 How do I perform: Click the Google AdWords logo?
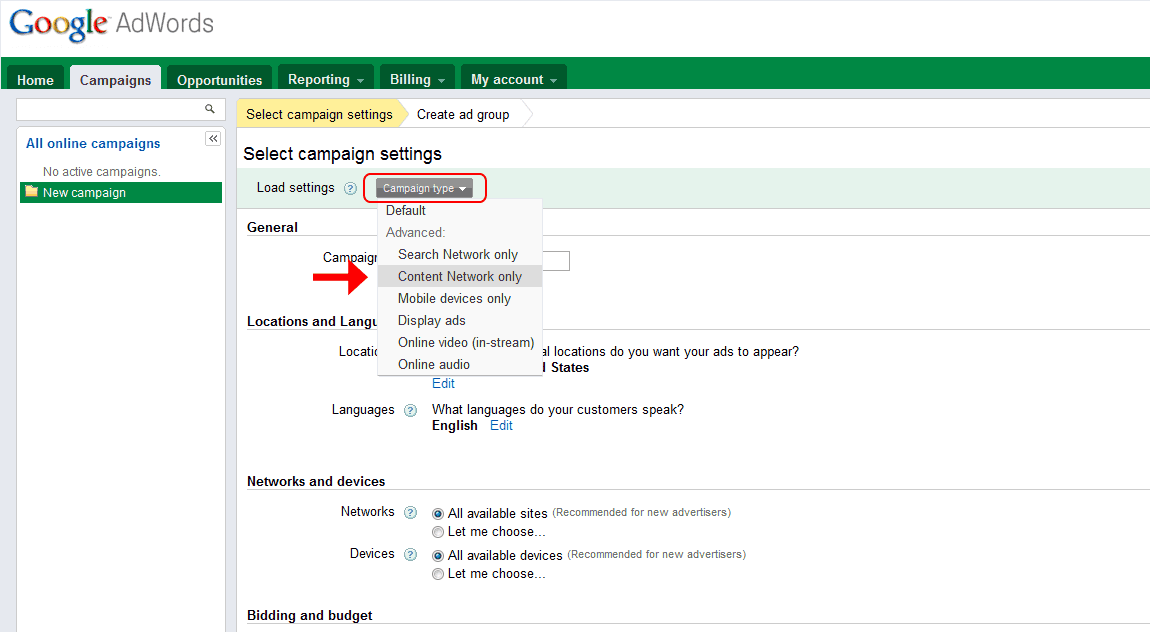(111, 23)
